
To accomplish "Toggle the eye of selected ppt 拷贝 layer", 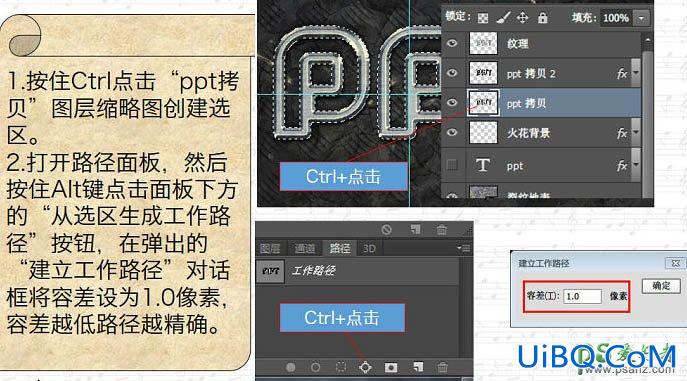I will [452, 102].
